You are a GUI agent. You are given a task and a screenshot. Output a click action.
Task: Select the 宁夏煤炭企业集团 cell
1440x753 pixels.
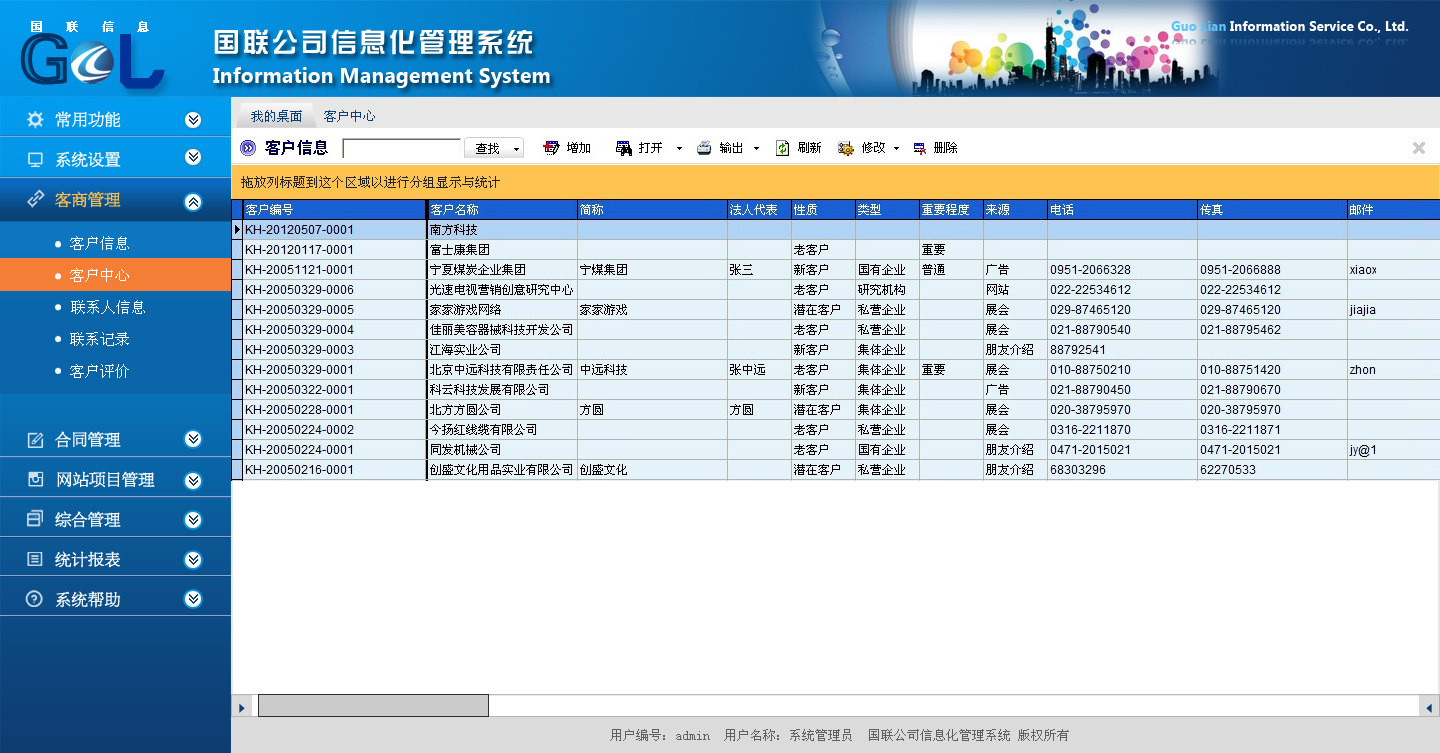pos(502,270)
